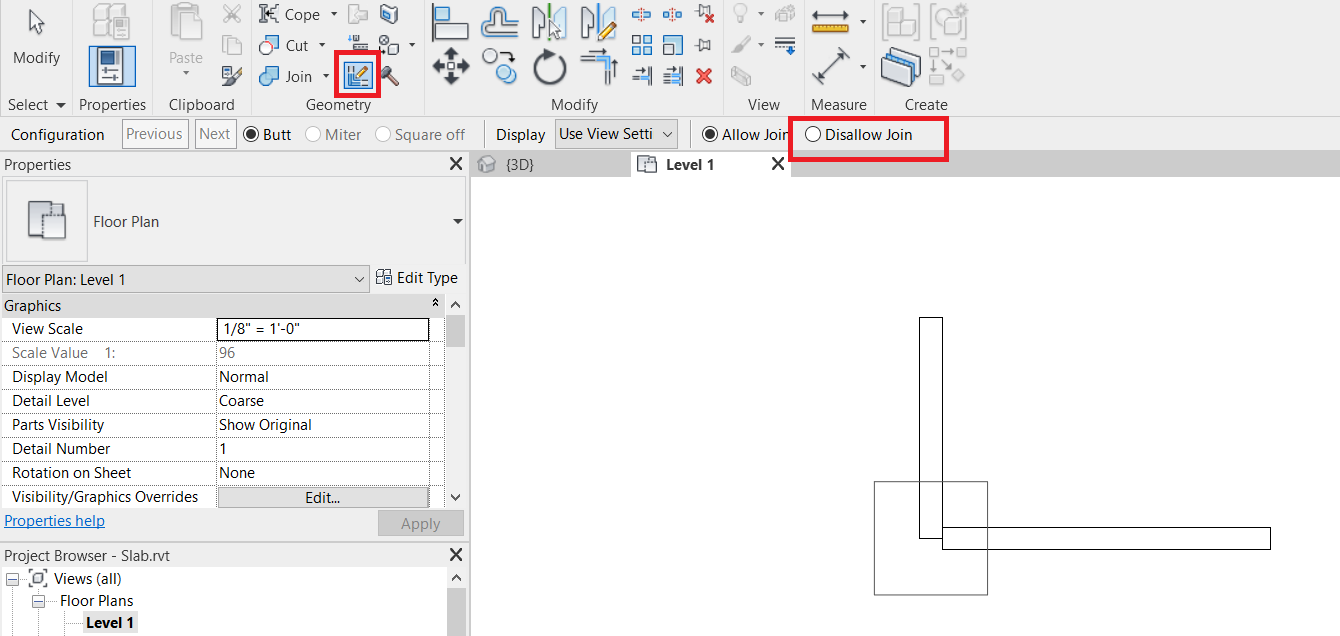The image size is (1340, 636).
Task: Select the red Delete tool
Action: 703,75
